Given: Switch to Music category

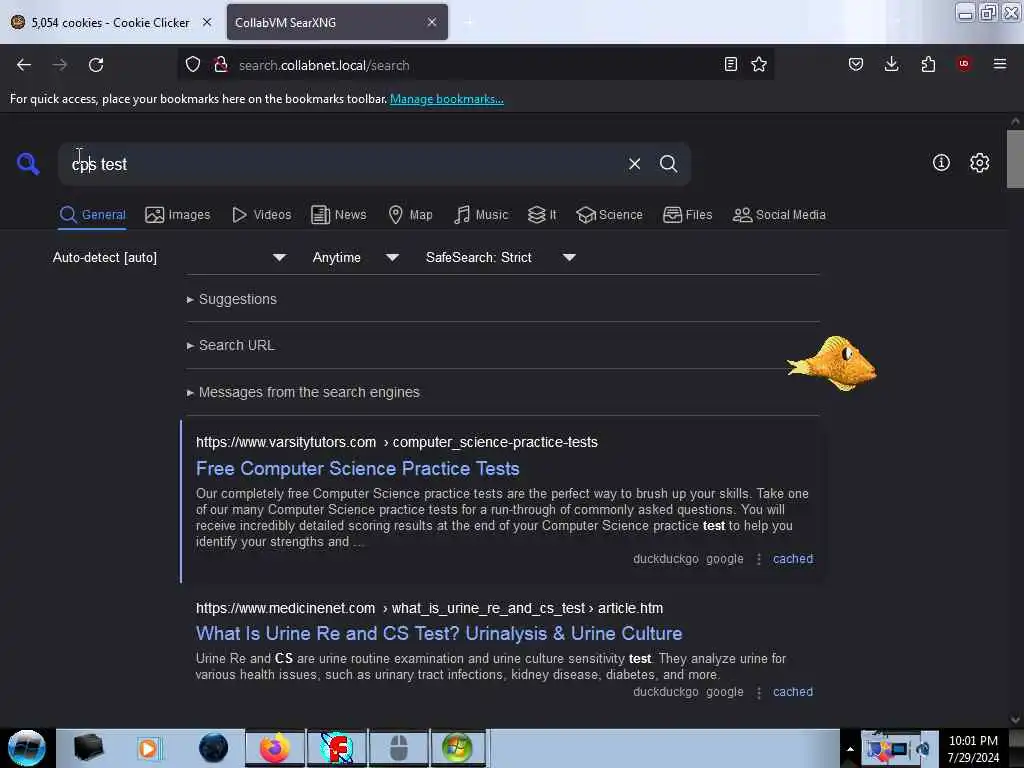Looking at the screenshot, I should coord(481,215).
